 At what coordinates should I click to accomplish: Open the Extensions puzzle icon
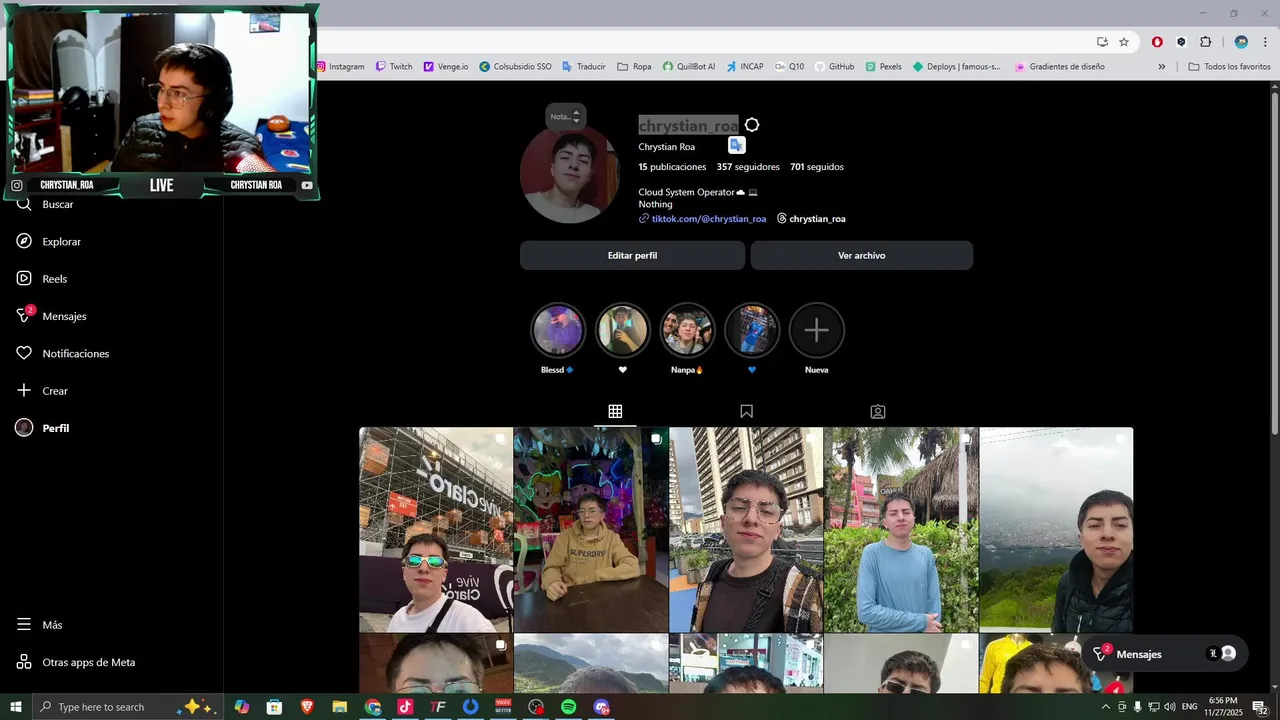1205,42
